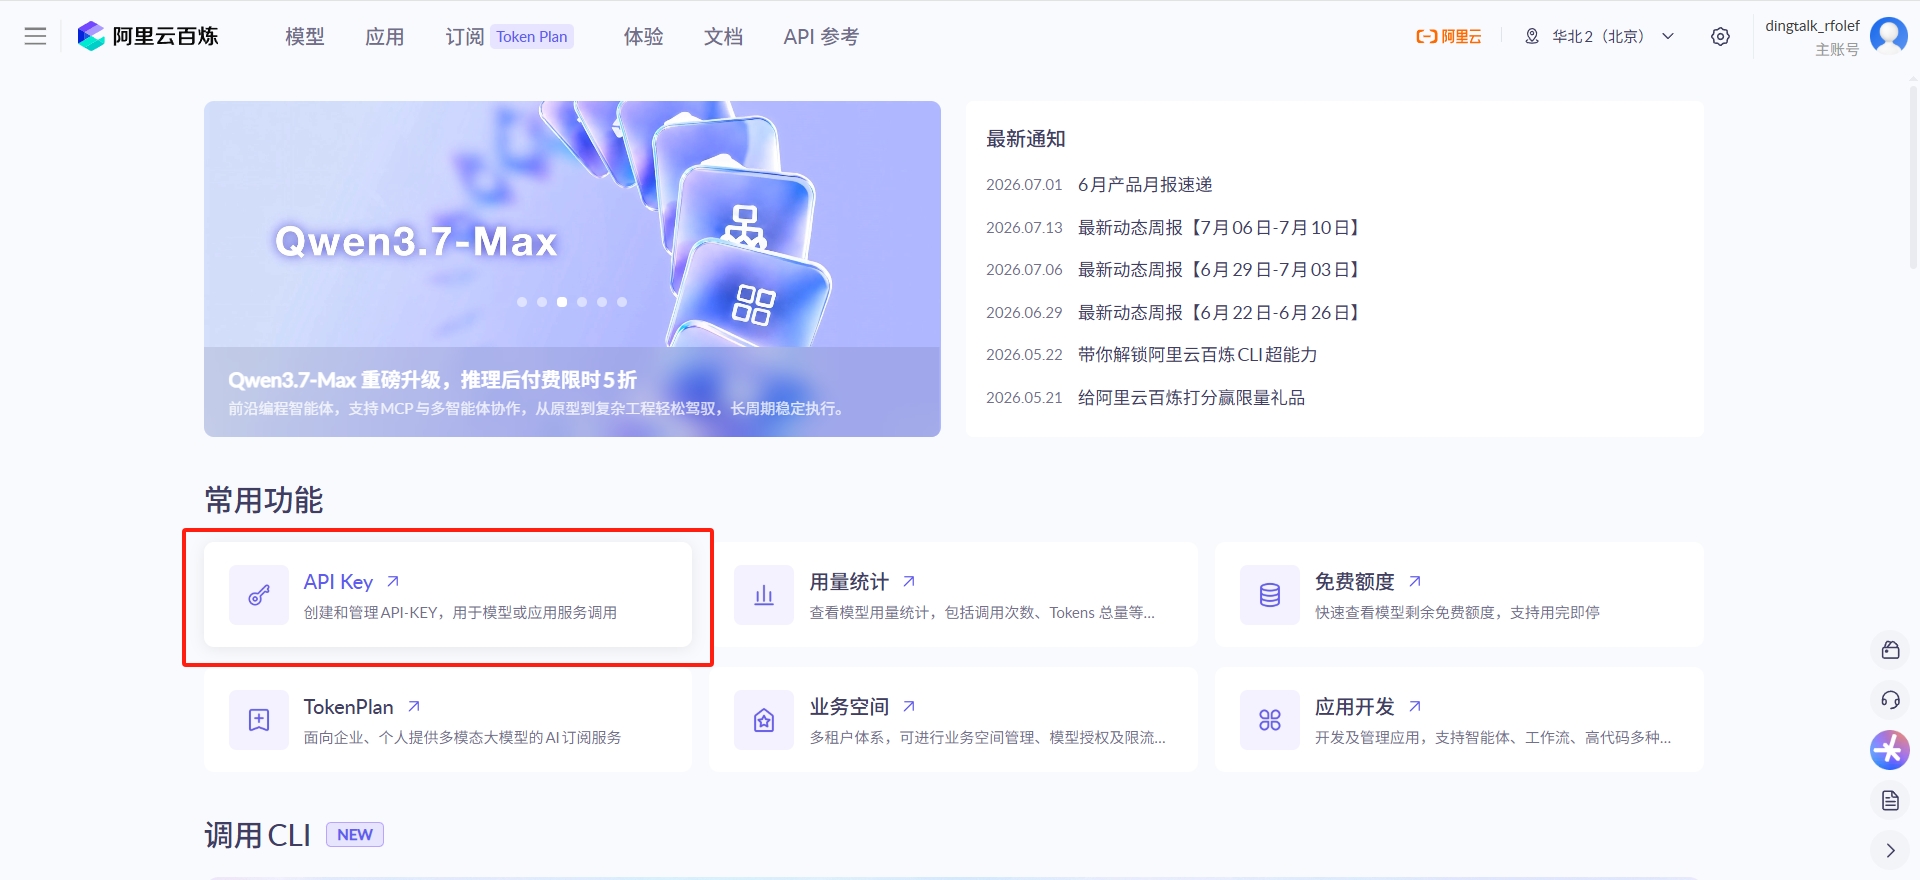The width and height of the screenshot is (1920, 880).
Task: Open the 应用 menu
Action: pos(384,37)
